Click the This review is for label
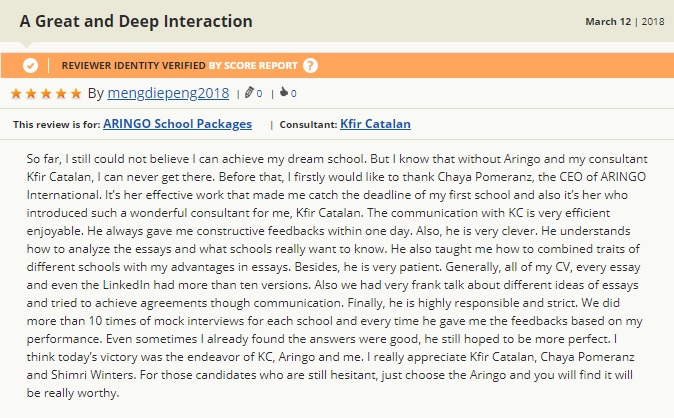 [x=57, y=125]
